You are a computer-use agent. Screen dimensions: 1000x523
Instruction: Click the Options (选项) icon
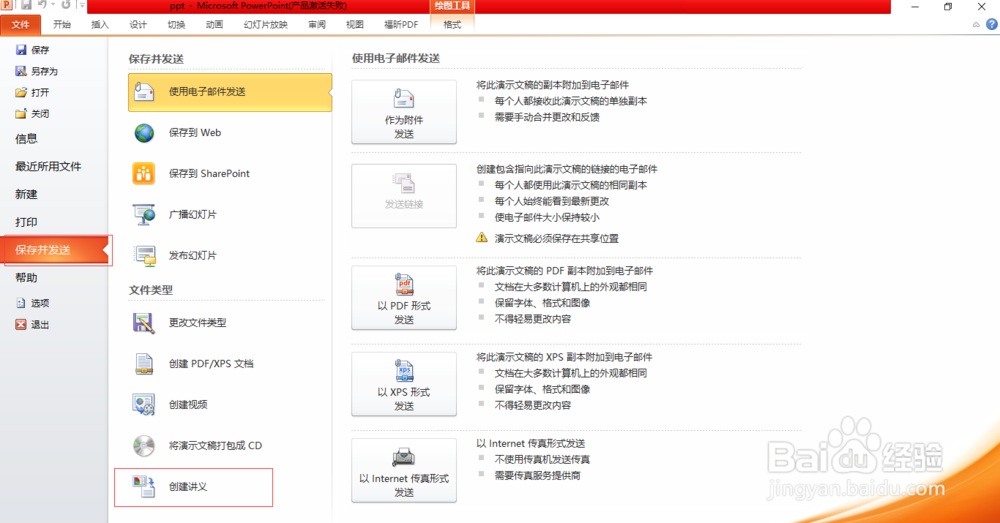point(21,303)
